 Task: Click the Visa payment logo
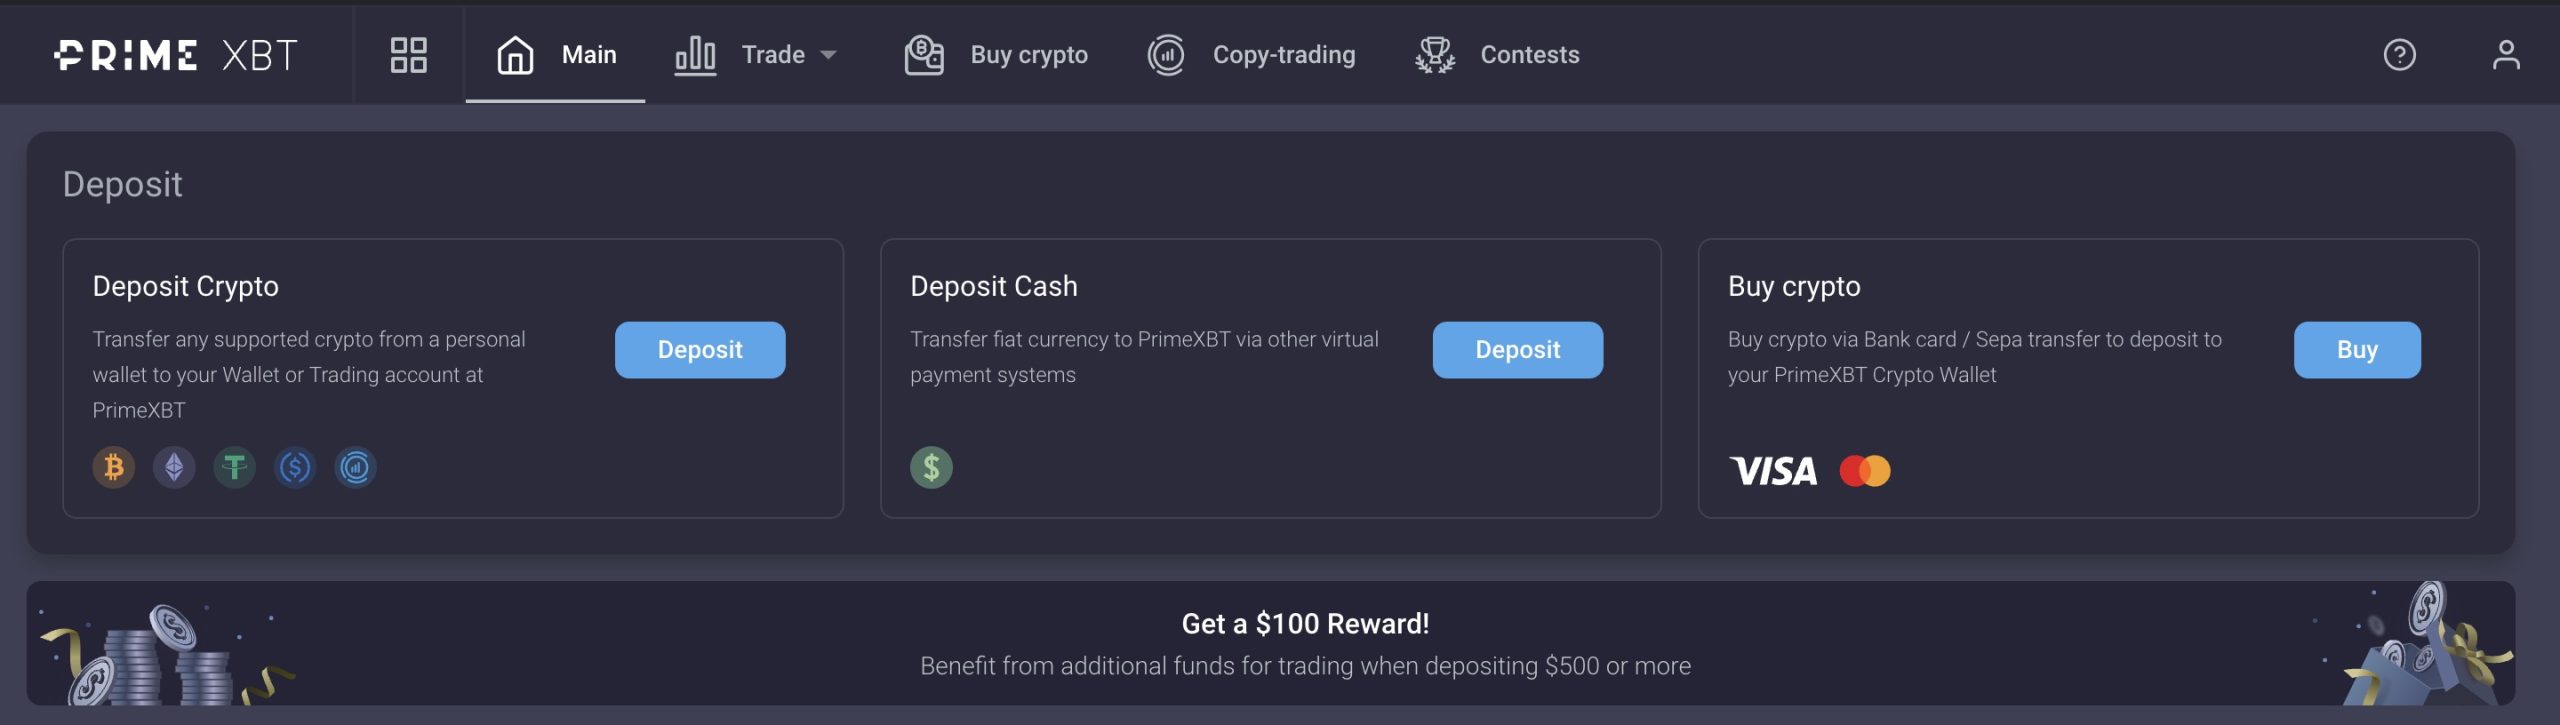pos(1774,470)
